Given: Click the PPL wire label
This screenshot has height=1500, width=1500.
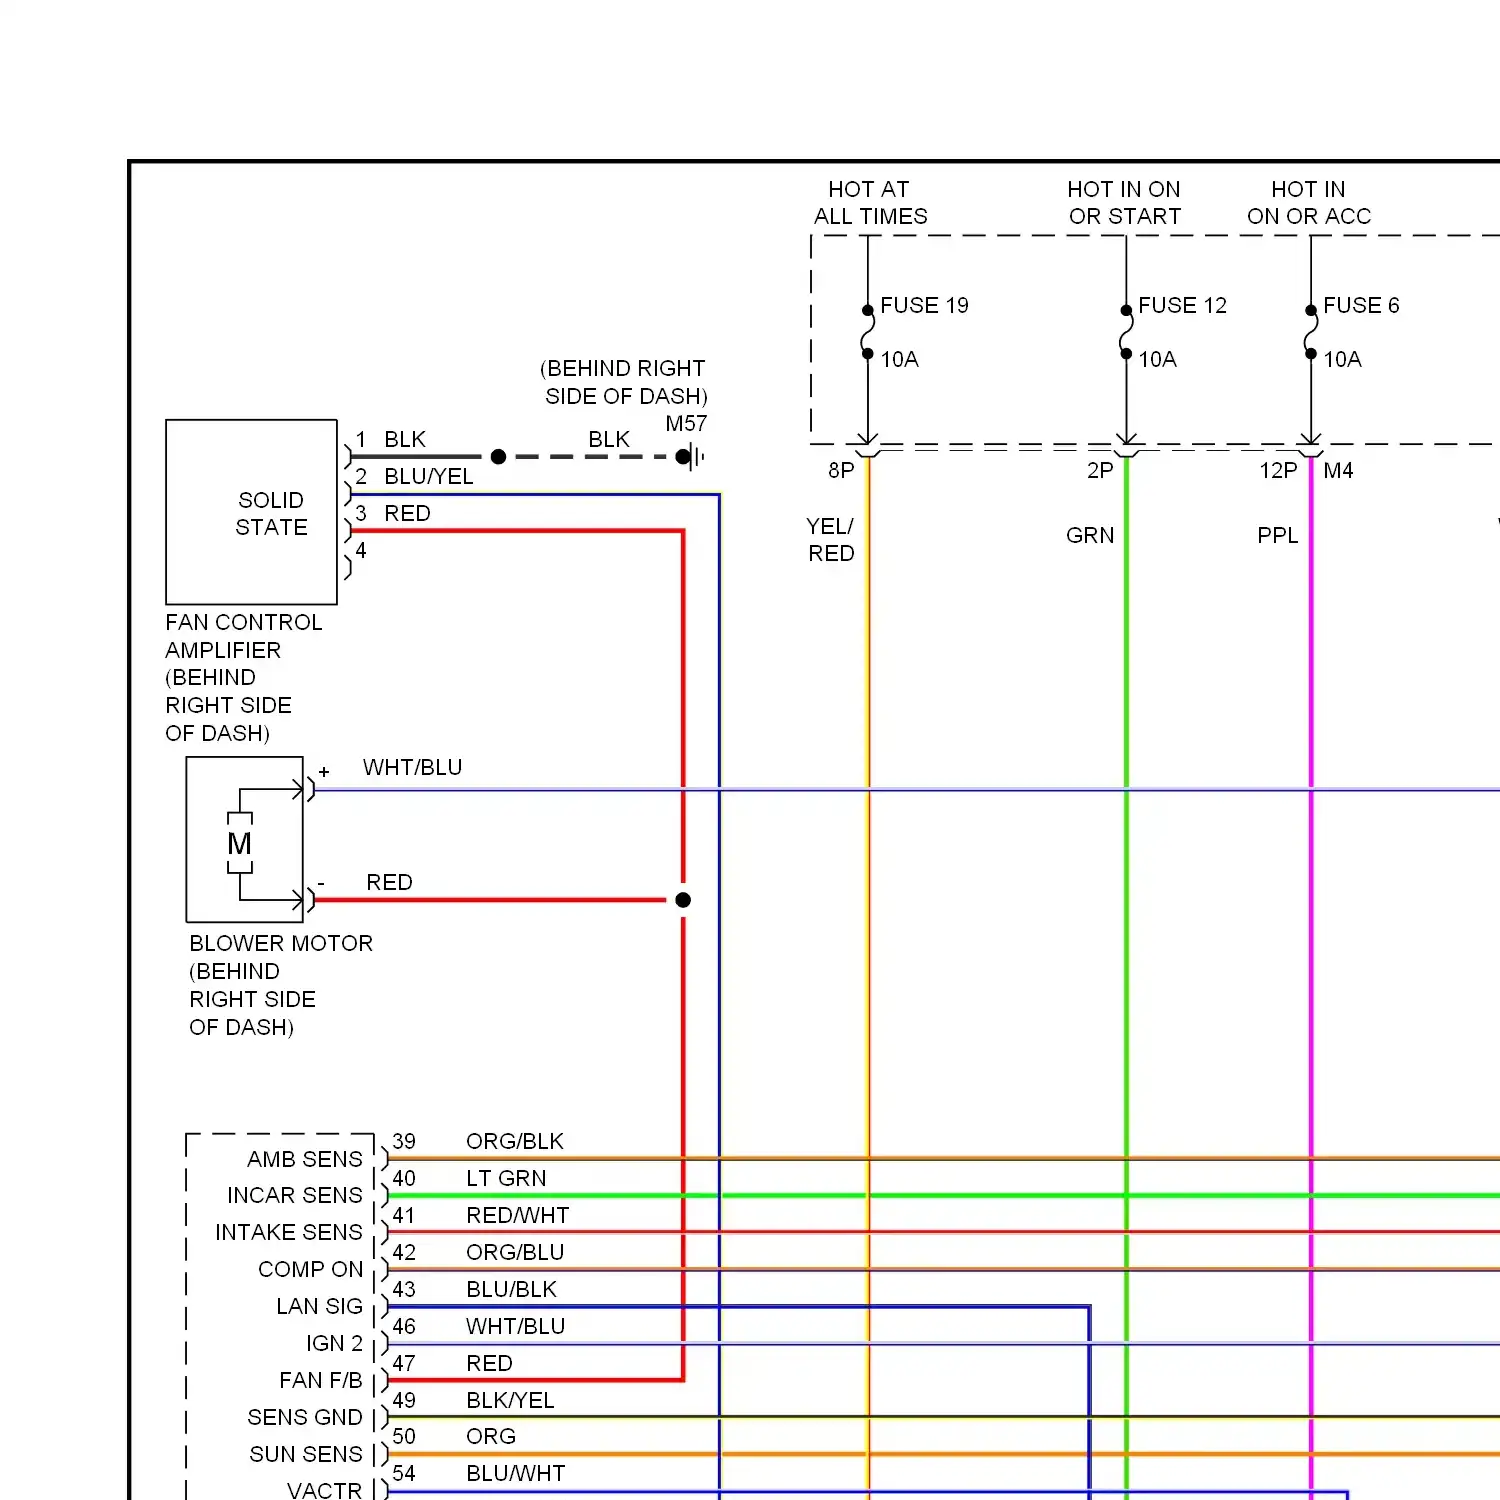Looking at the screenshot, I should [x=1278, y=536].
